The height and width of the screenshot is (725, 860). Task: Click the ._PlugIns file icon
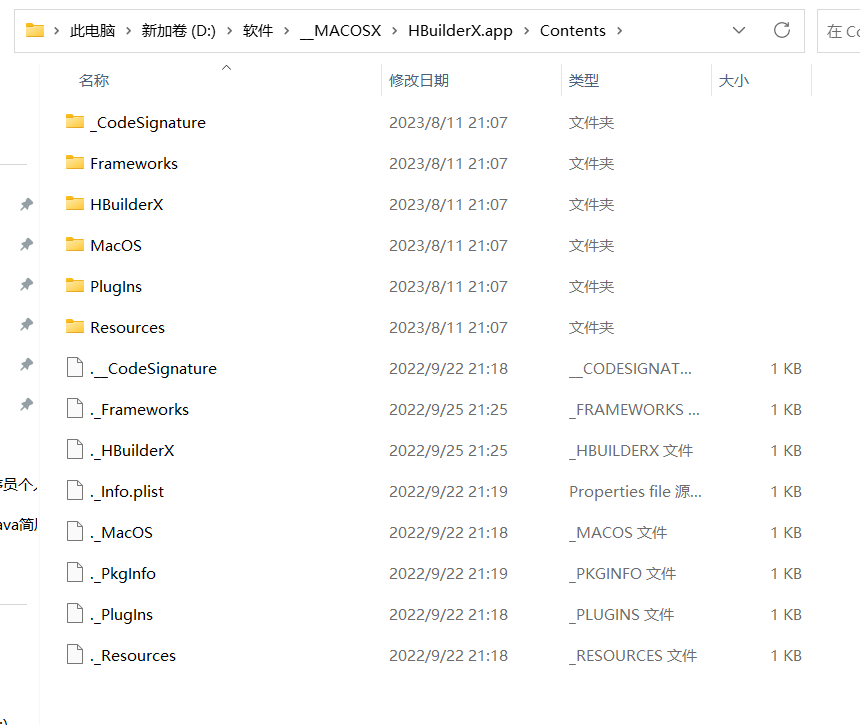(x=75, y=614)
